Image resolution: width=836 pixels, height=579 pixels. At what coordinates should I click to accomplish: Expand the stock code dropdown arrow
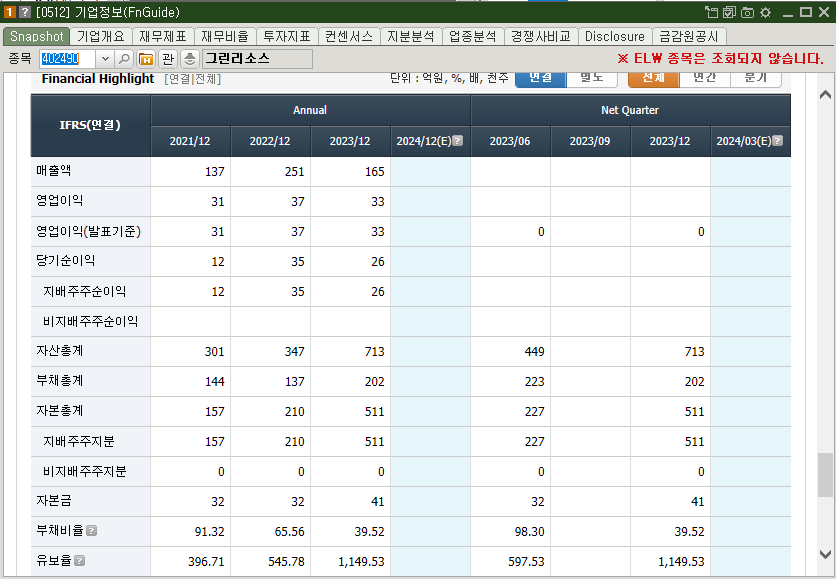pos(105,59)
